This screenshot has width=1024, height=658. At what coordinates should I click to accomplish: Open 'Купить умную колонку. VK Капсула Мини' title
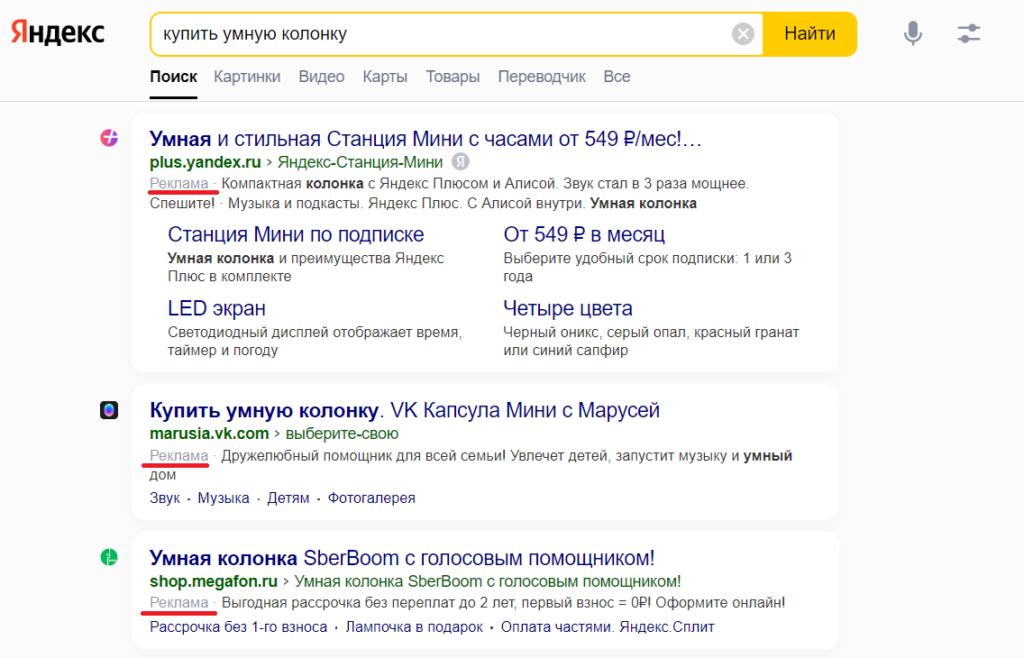tap(405, 410)
